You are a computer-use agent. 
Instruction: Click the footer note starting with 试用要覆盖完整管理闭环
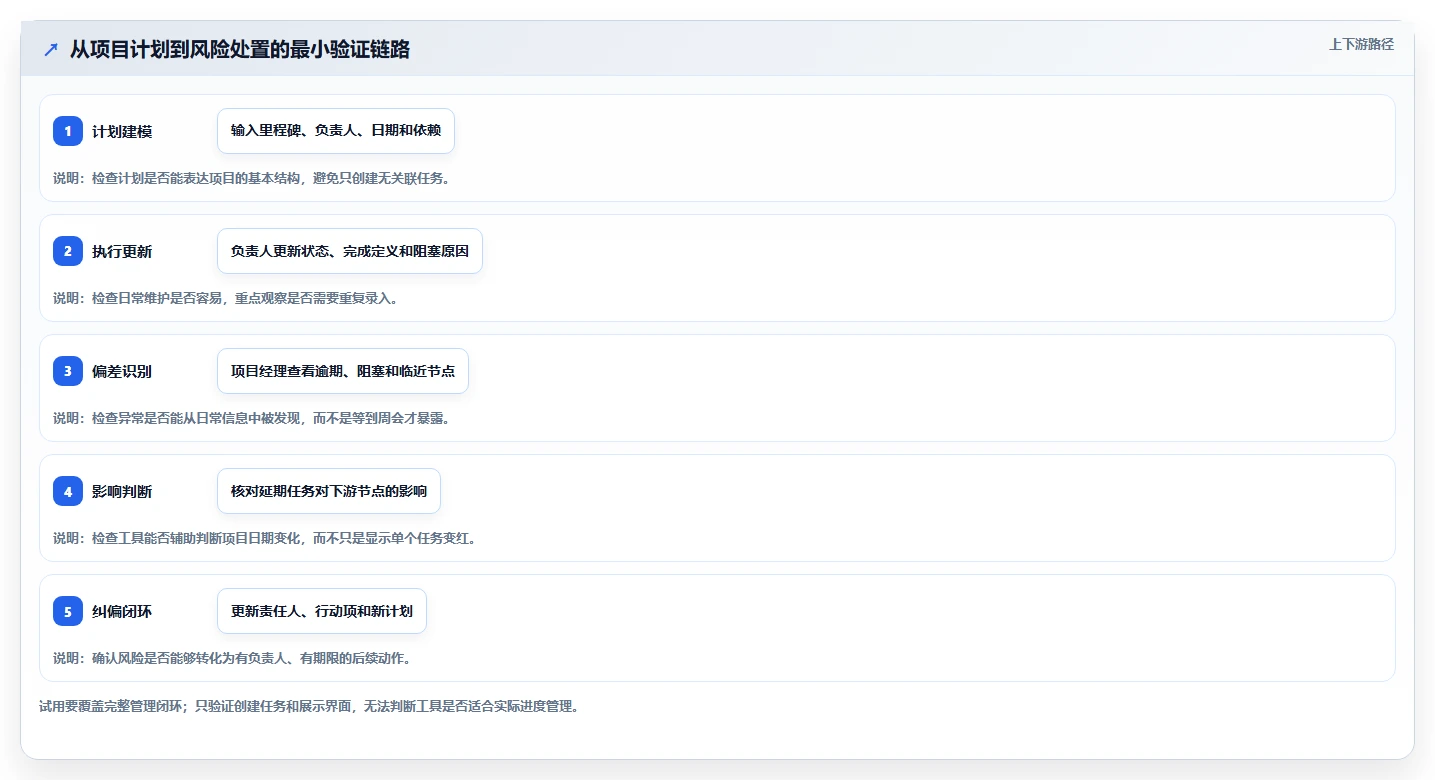point(309,706)
